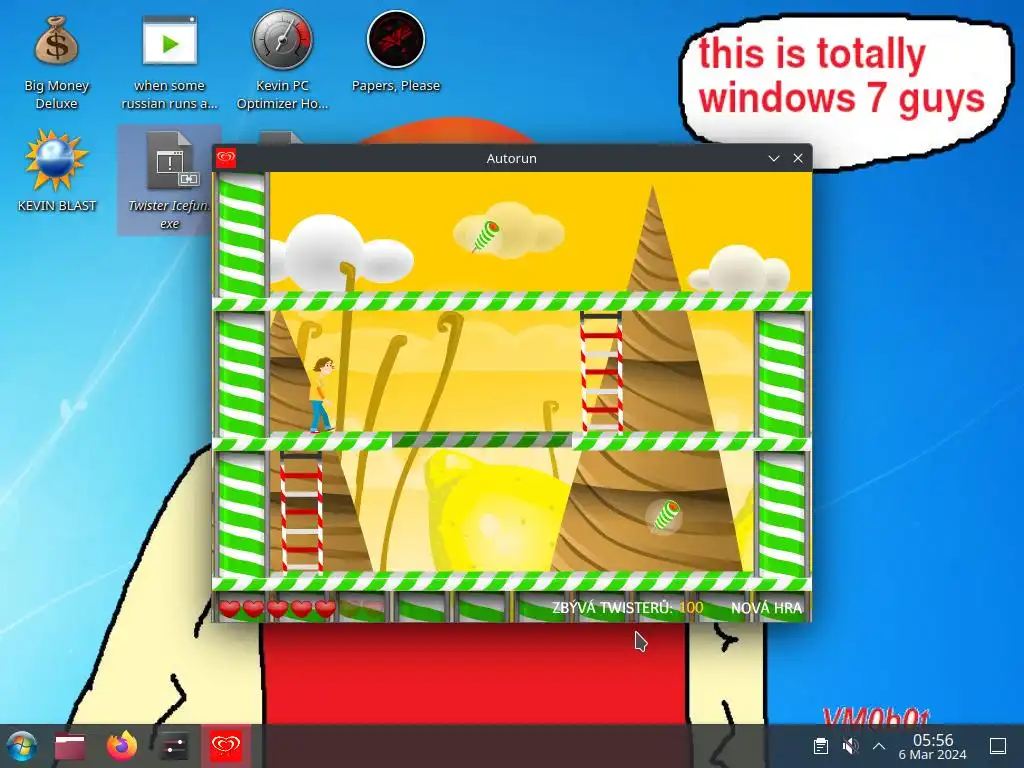Close the Autorun game window
The width and height of the screenshot is (1024, 768).
point(798,158)
